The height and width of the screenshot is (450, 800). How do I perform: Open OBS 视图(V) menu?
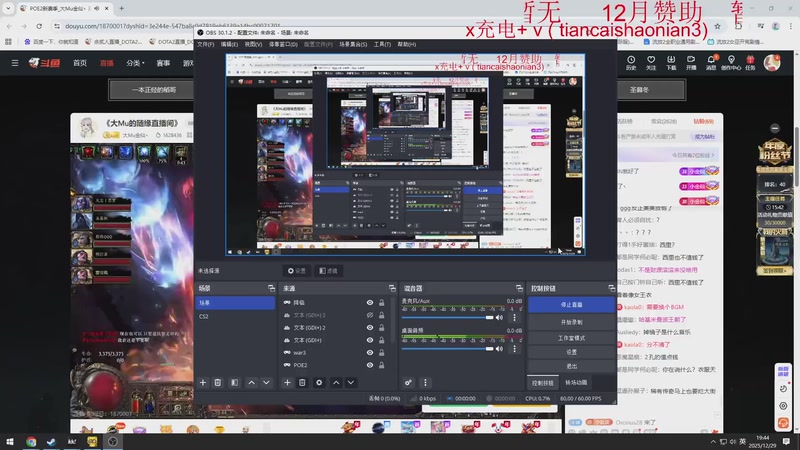click(x=253, y=44)
